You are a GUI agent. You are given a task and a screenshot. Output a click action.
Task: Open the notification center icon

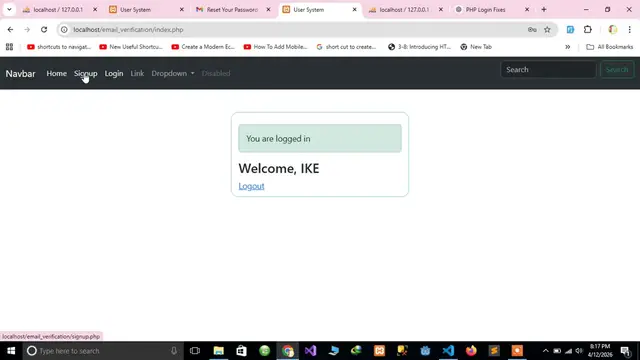625,351
